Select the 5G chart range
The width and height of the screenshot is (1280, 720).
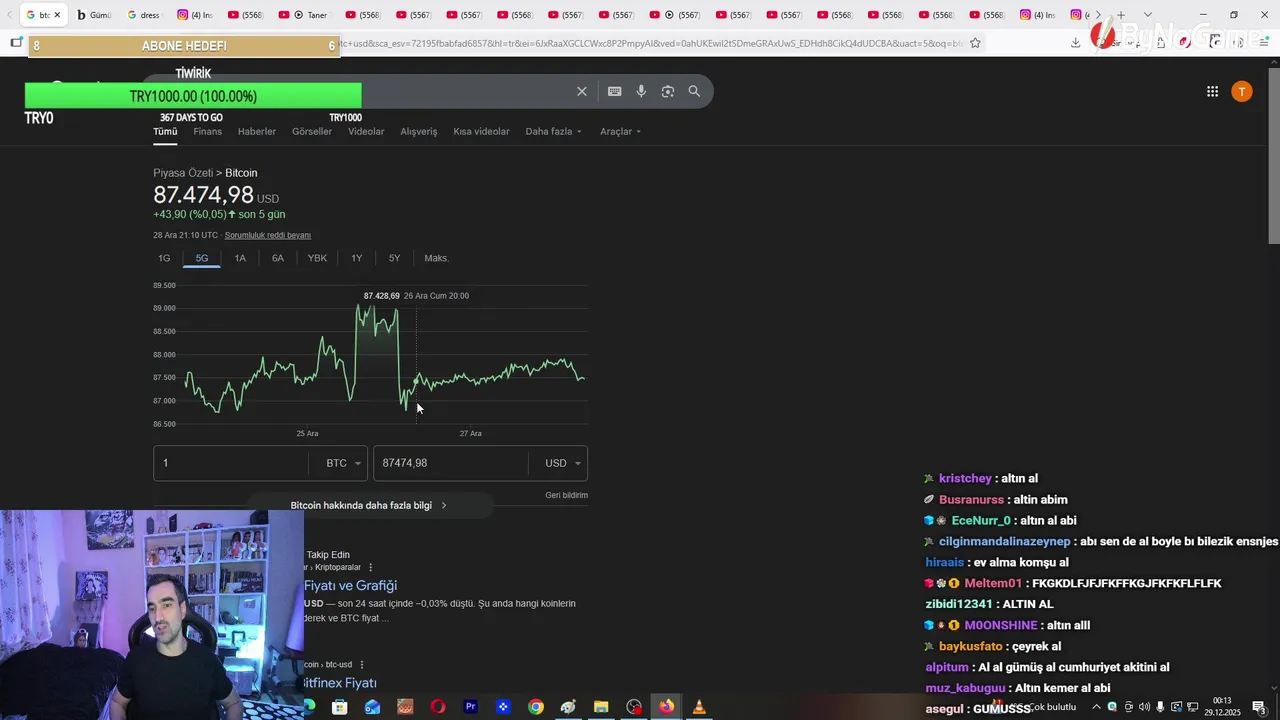point(202,258)
